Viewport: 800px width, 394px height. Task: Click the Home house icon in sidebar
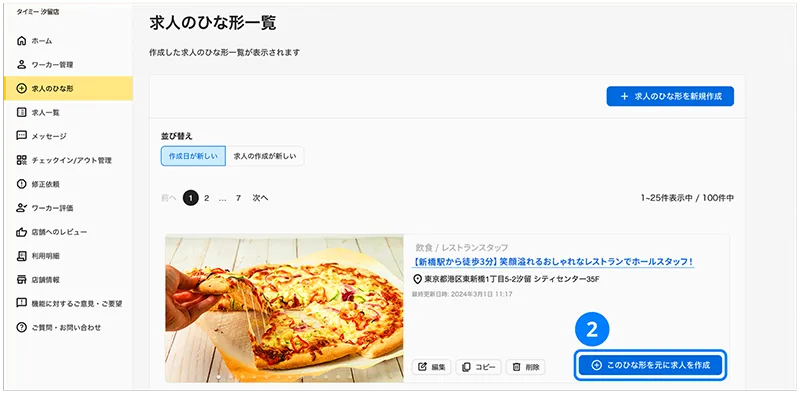pos(21,41)
